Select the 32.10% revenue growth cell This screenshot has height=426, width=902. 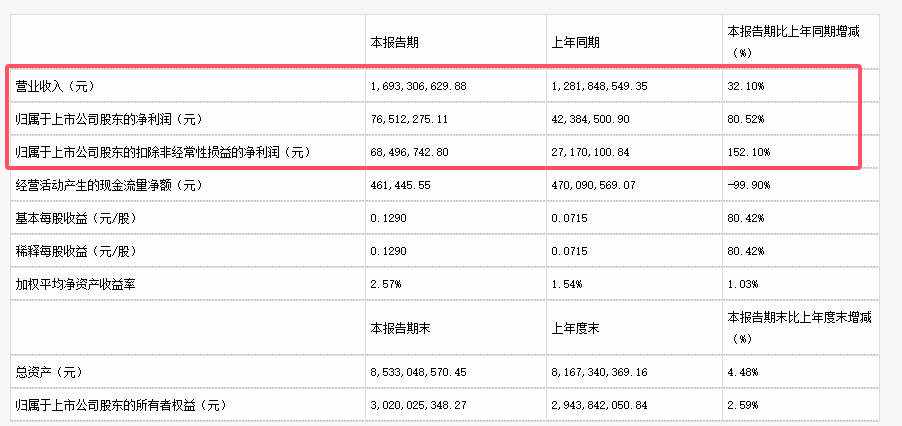point(745,87)
